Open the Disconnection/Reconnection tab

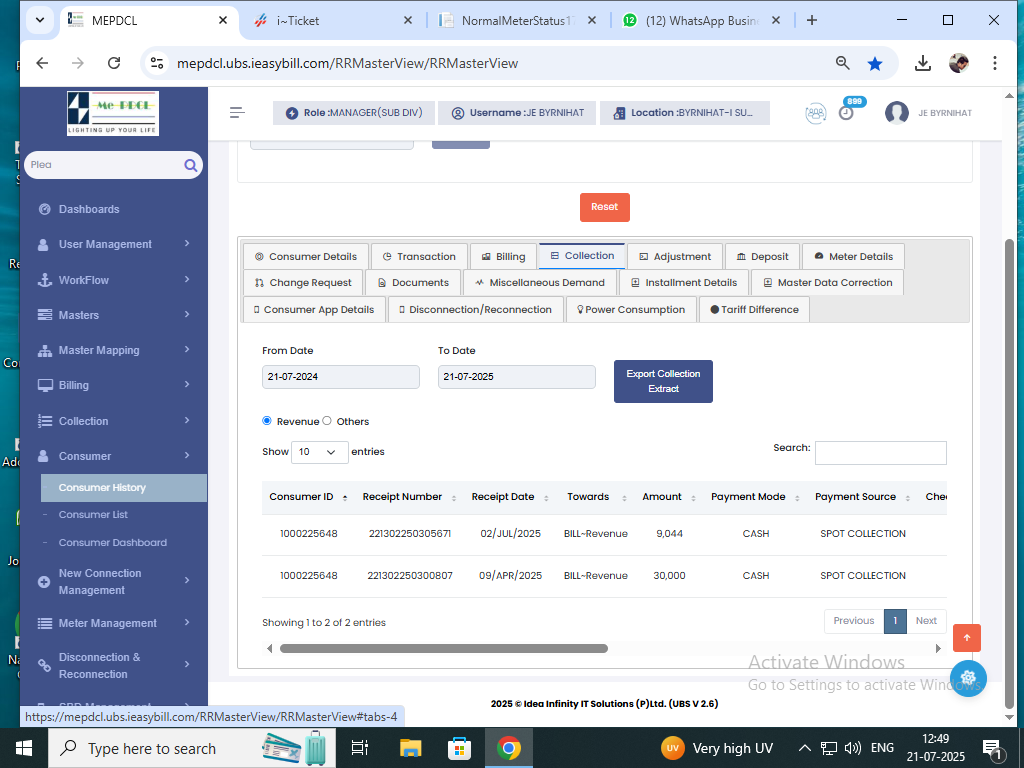click(x=476, y=310)
